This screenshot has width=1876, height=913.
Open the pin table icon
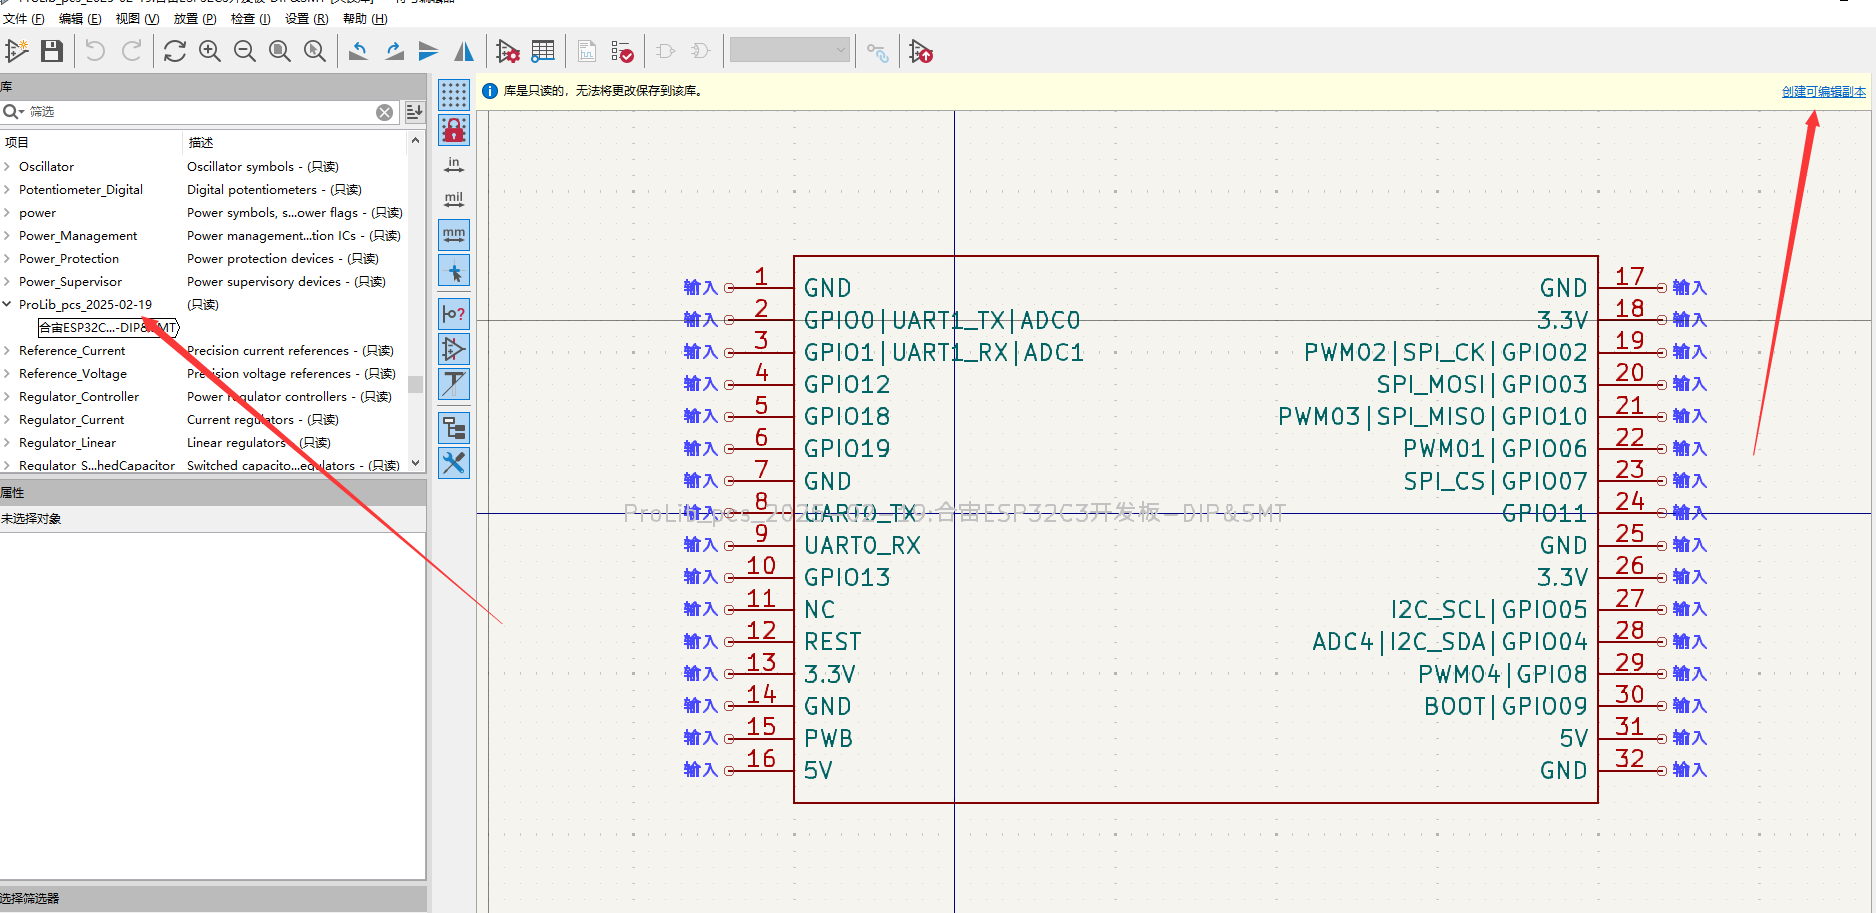543,51
